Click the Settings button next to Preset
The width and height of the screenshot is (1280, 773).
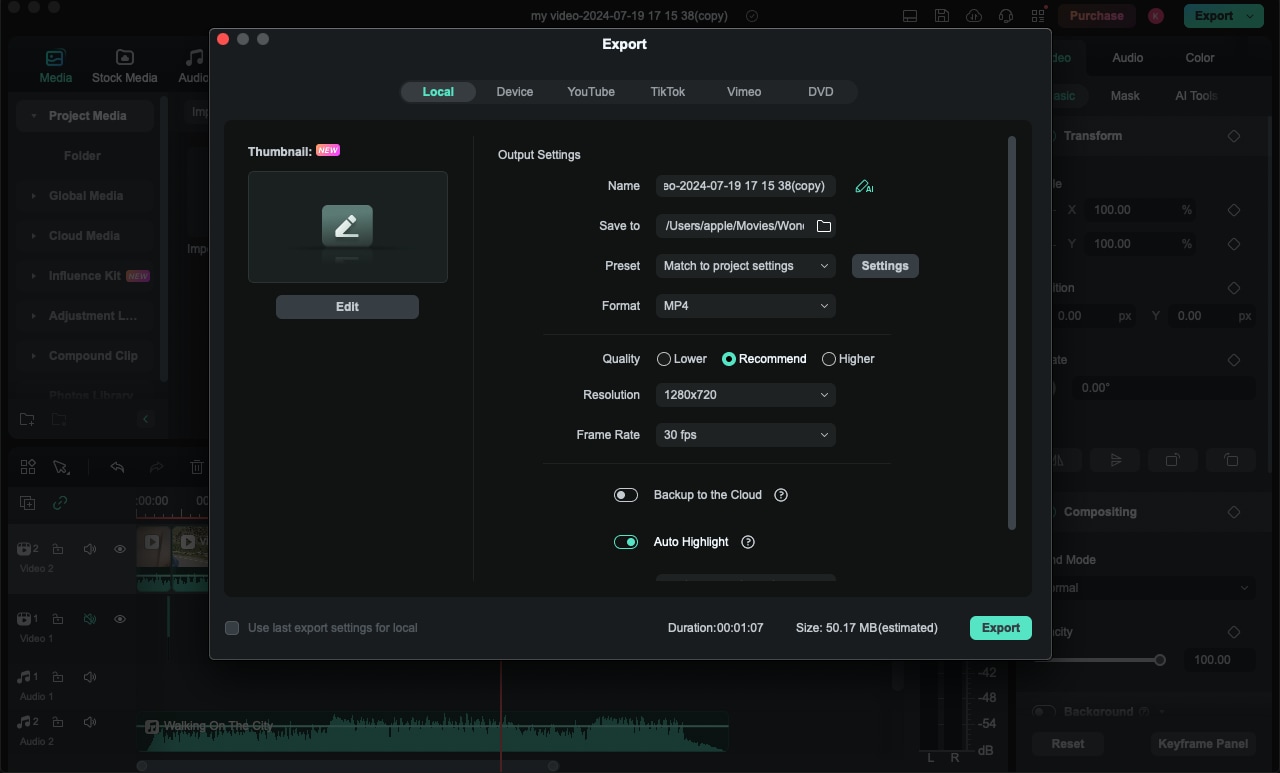coord(885,266)
